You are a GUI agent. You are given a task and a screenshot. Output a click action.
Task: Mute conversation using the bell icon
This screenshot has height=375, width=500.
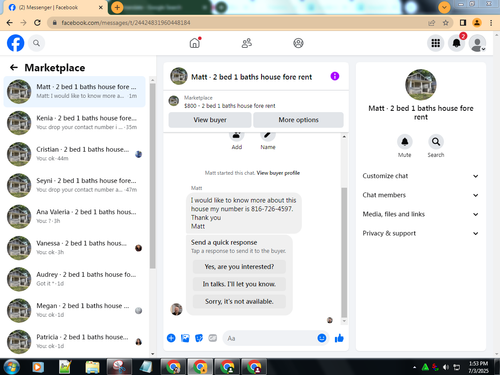pyautogui.click(x=405, y=142)
